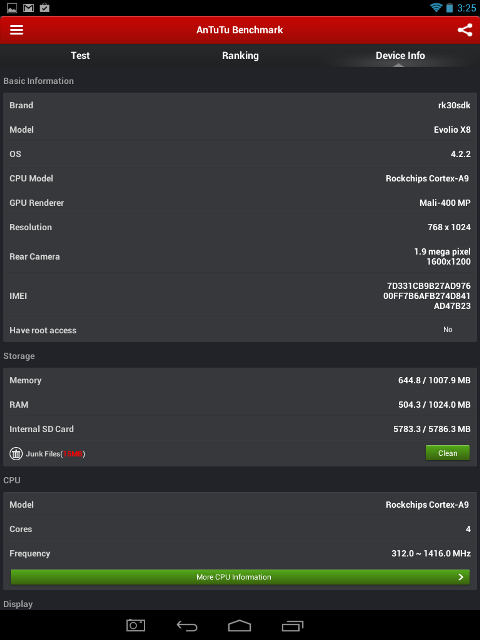The image size is (480, 640).
Task: Open recent apps from navigation bar
Action: coord(293,626)
